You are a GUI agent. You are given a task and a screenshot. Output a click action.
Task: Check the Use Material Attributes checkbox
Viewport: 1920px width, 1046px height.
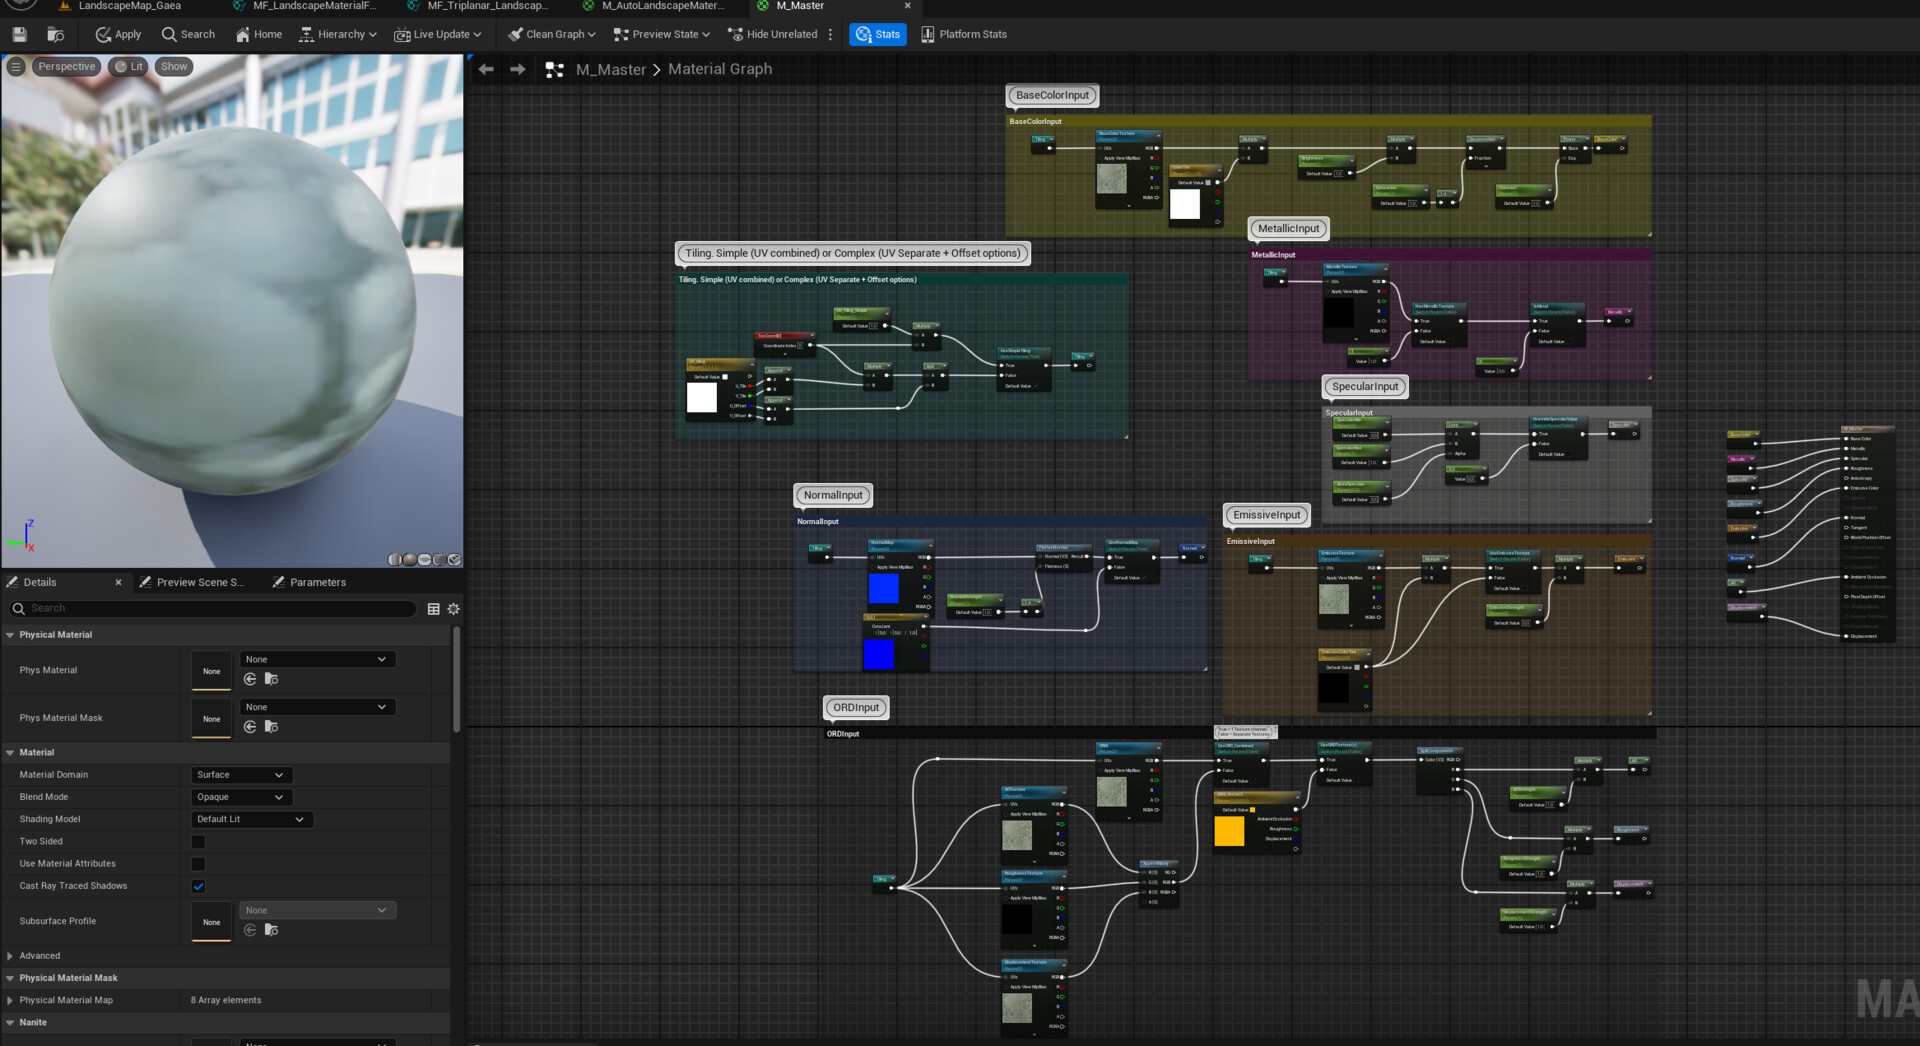tap(198, 864)
